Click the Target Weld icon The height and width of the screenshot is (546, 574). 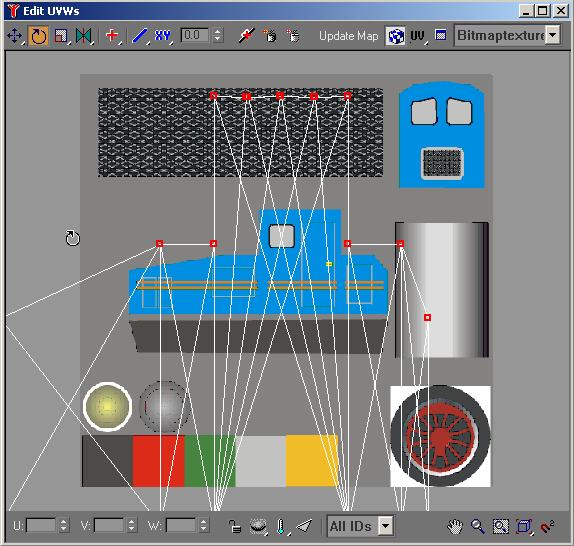click(x=247, y=35)
